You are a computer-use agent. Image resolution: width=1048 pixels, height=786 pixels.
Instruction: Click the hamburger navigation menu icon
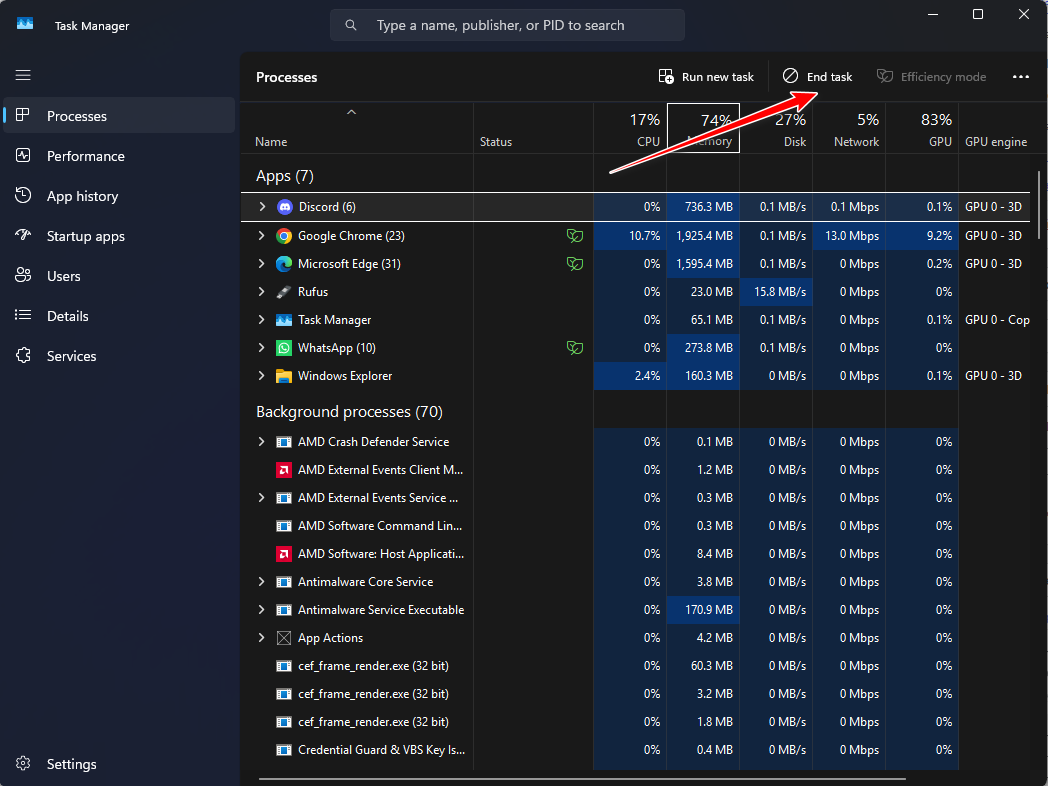pyautogui.click(x=23, y=75)
